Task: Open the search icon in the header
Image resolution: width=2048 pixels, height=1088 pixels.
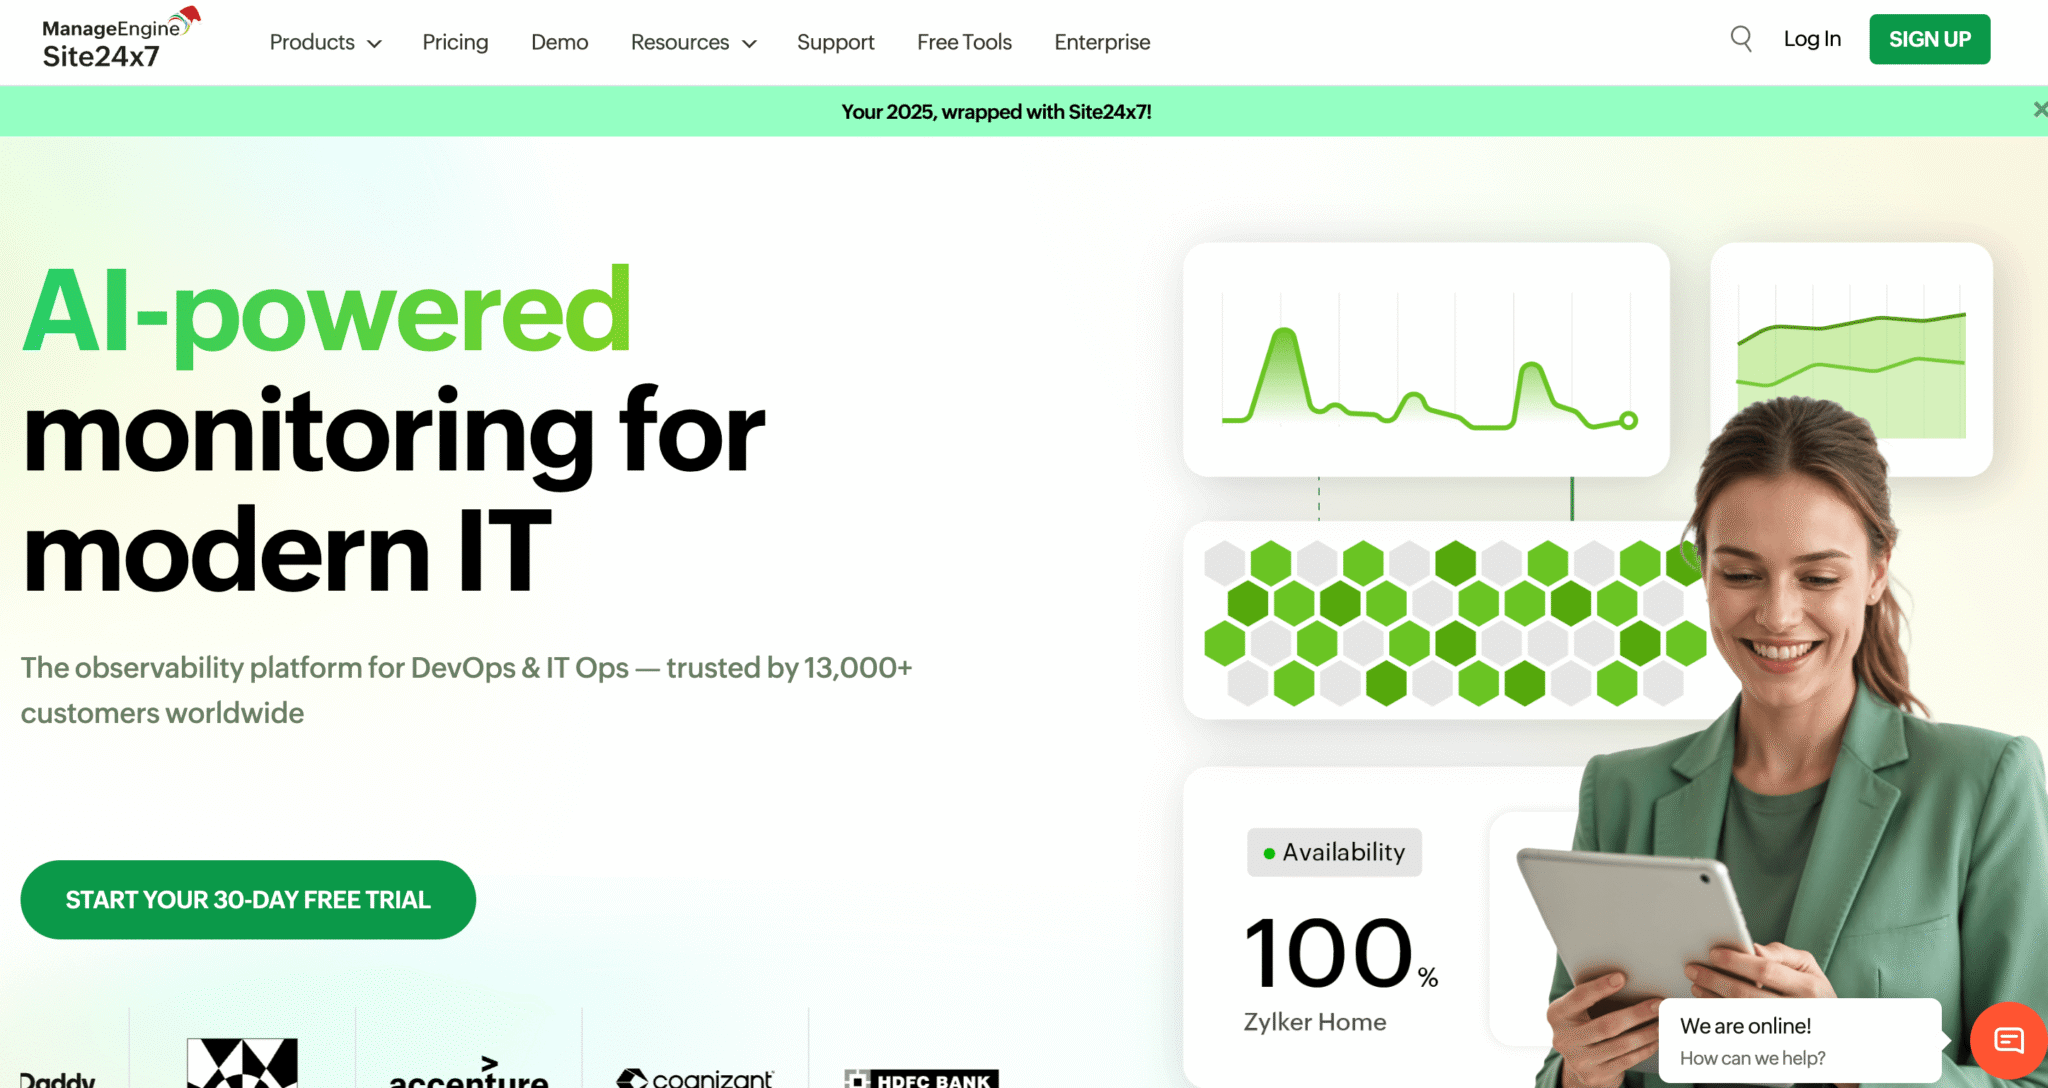Action: (1740, 39)
